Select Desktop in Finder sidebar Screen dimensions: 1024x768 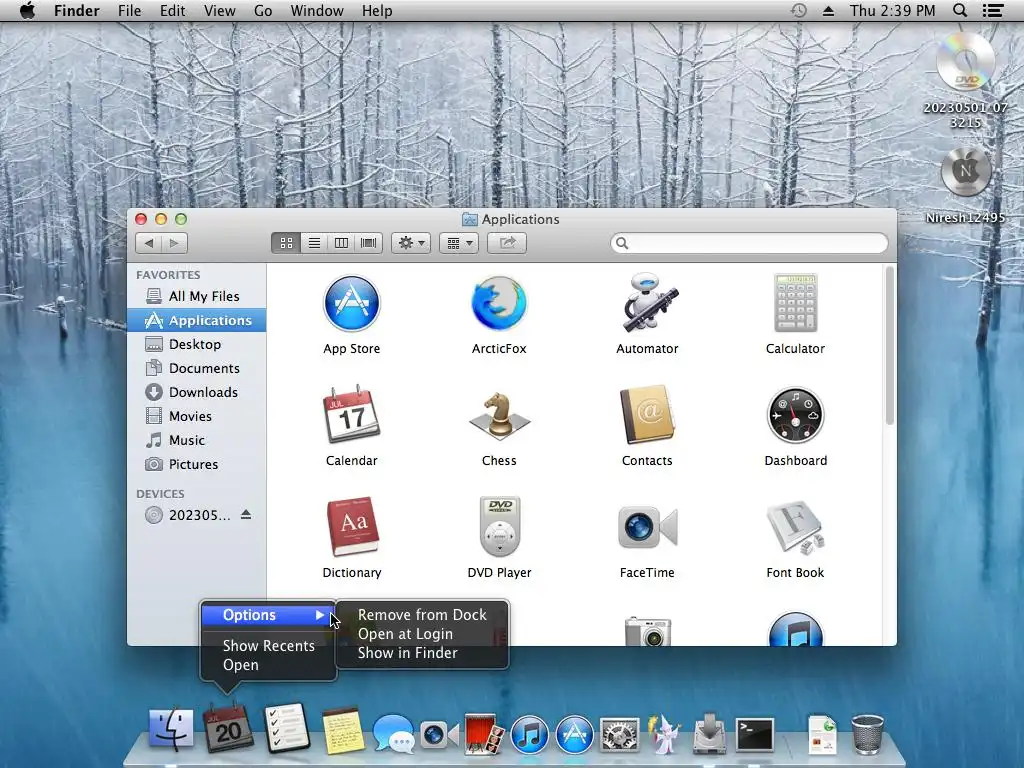(x=197, y=344)
